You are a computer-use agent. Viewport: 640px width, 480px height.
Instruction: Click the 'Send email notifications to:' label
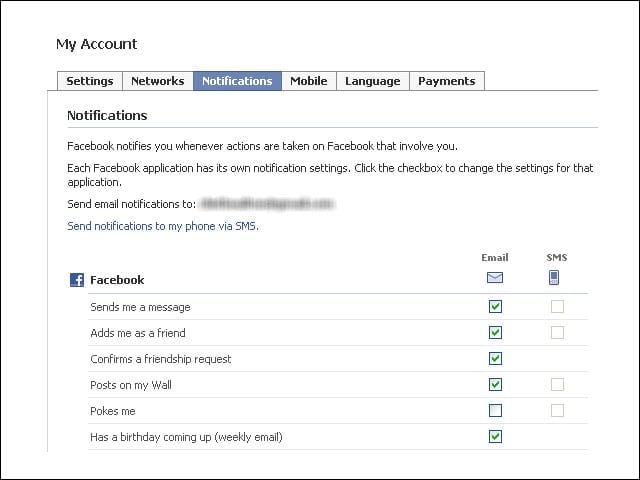131,204
